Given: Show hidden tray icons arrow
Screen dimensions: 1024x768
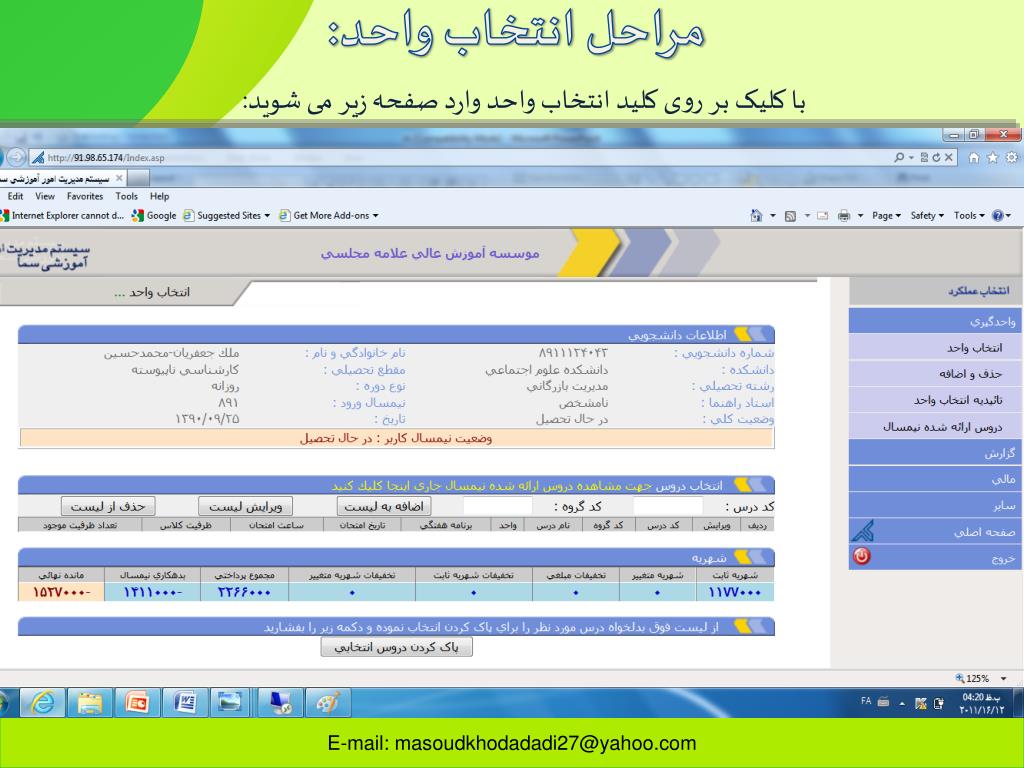Looking at the screenshot, I should (x=902, y=703).
